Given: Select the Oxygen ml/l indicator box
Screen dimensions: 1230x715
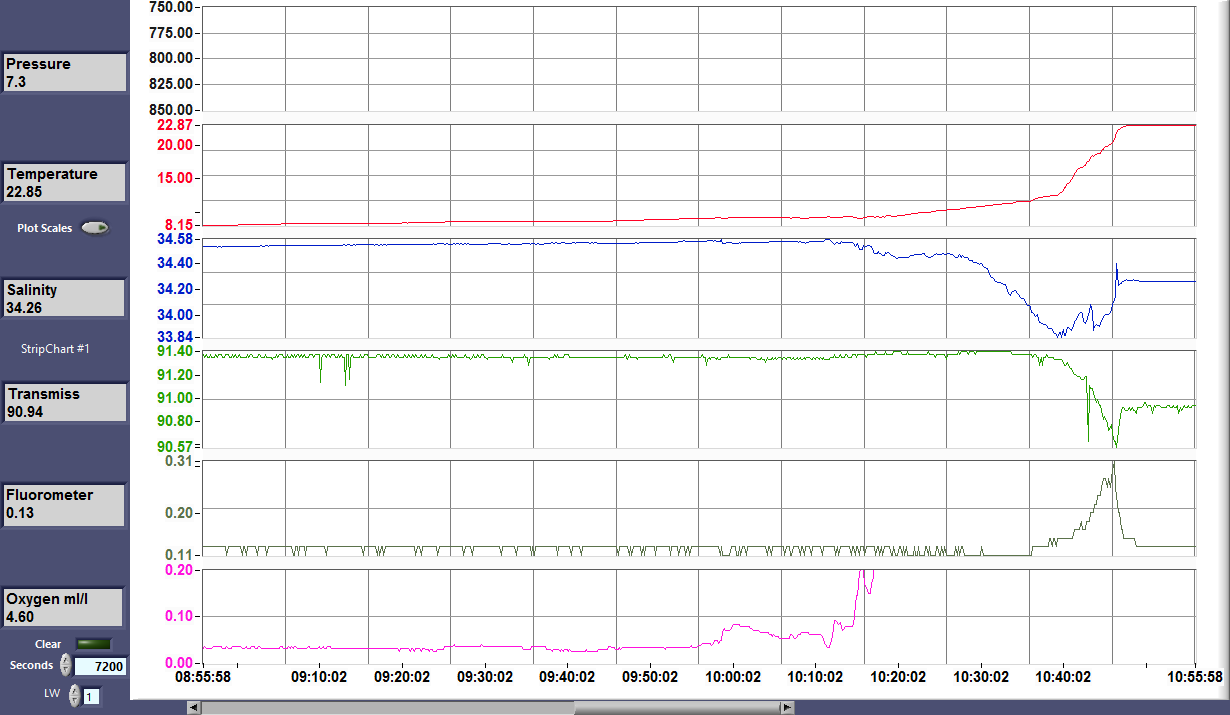Looking at the screenshot, I should tap(64, 608).
